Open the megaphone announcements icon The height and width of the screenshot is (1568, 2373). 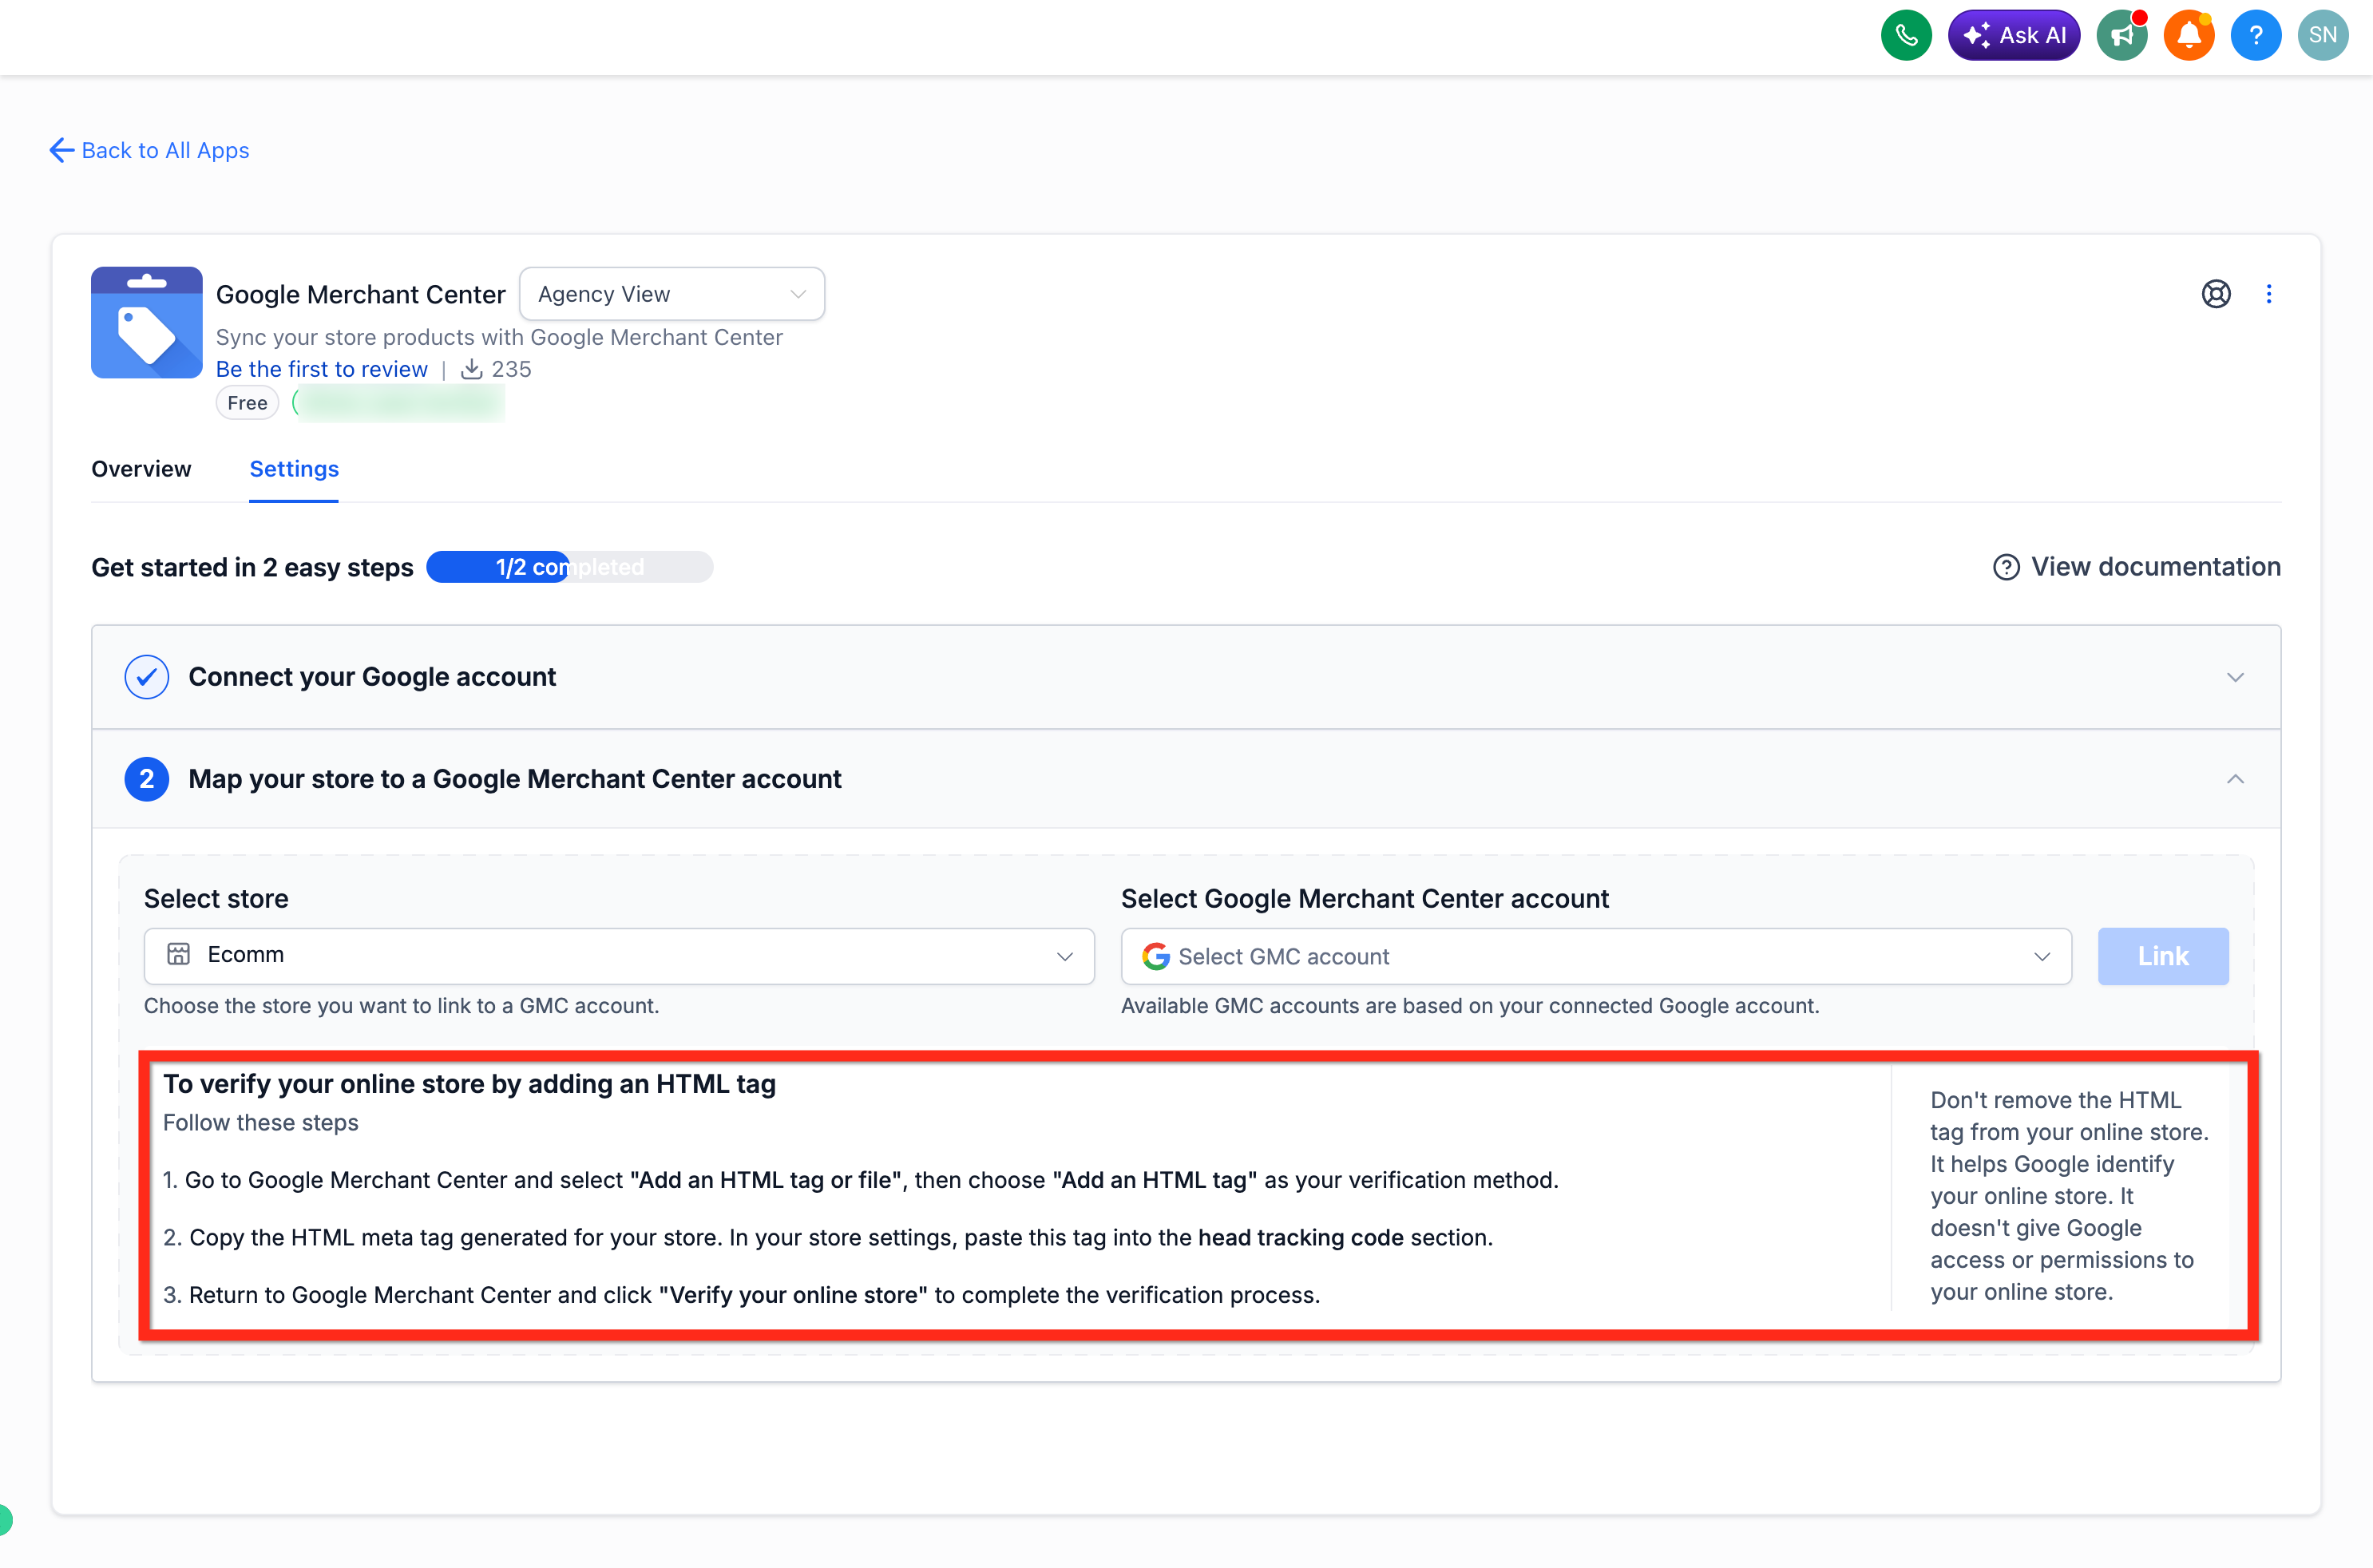tap(2122, 36)
